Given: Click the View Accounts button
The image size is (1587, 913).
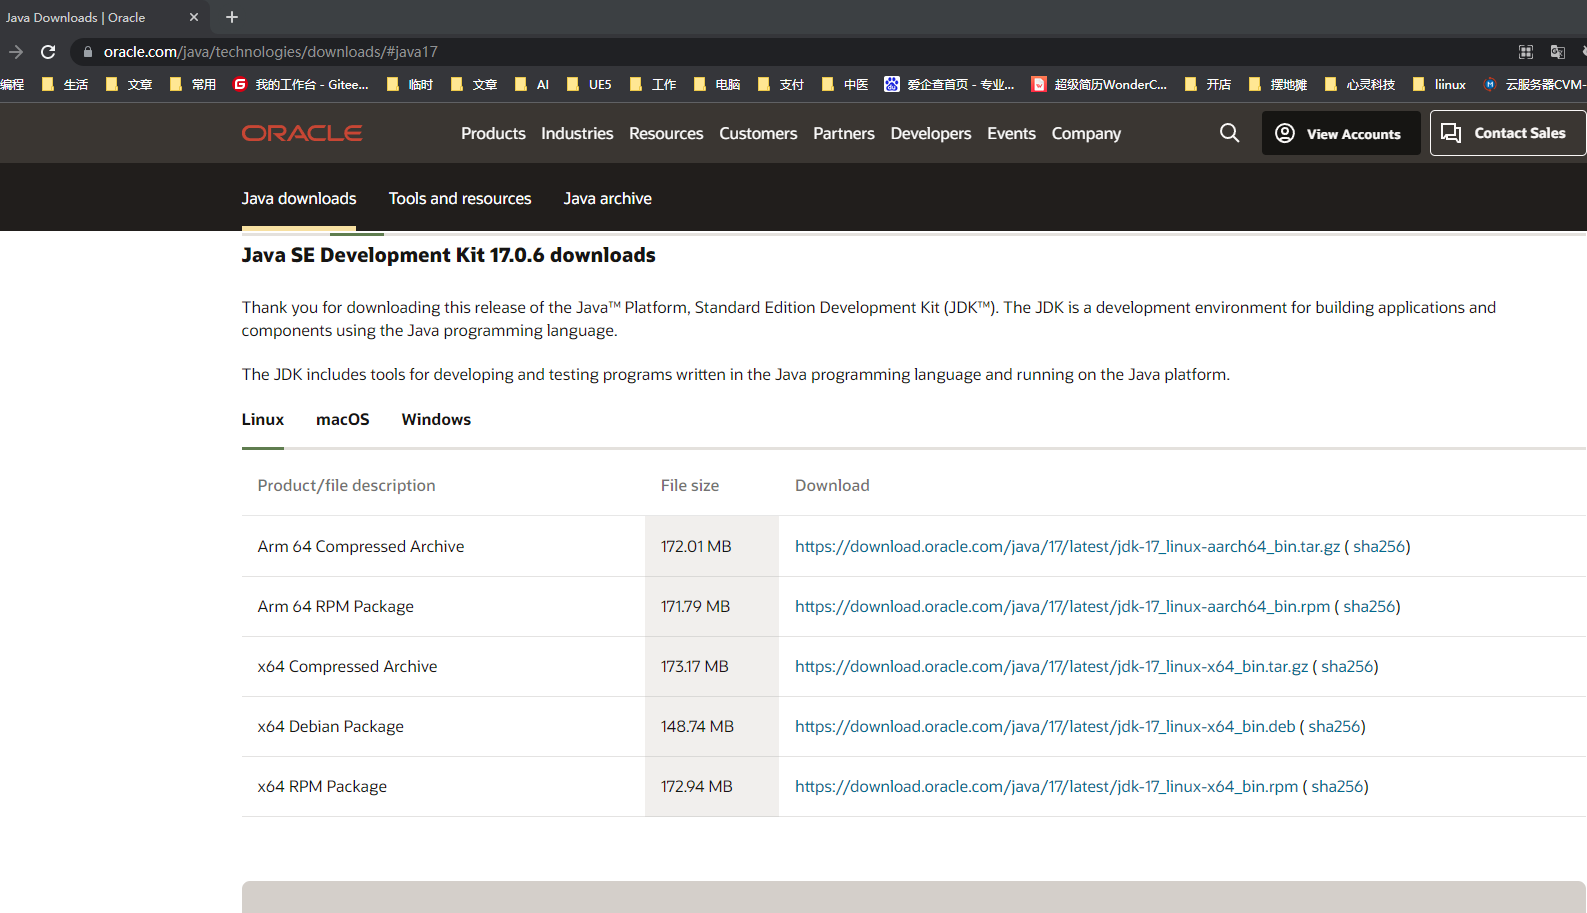Looking at the screenshot, I should (1341, 133).
